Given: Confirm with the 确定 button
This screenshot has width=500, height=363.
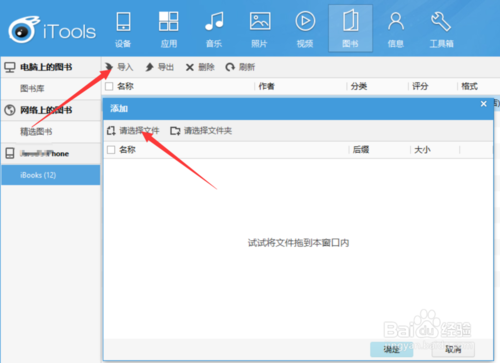Looking at the screenshot, I should click(392, 349).
